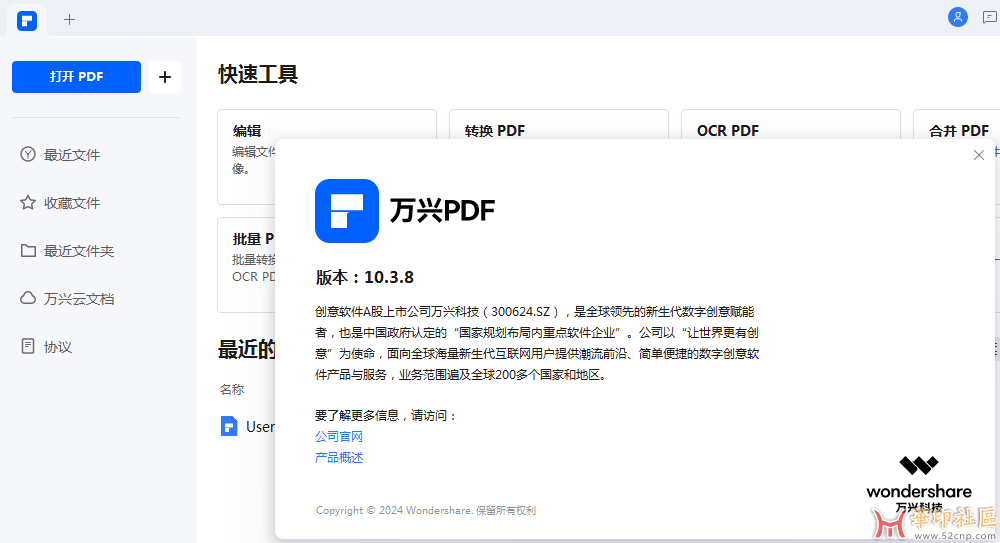Close the 万兴PDF about dialog
Viewport: 1000px width, 543px height.
tap(978, 155)
